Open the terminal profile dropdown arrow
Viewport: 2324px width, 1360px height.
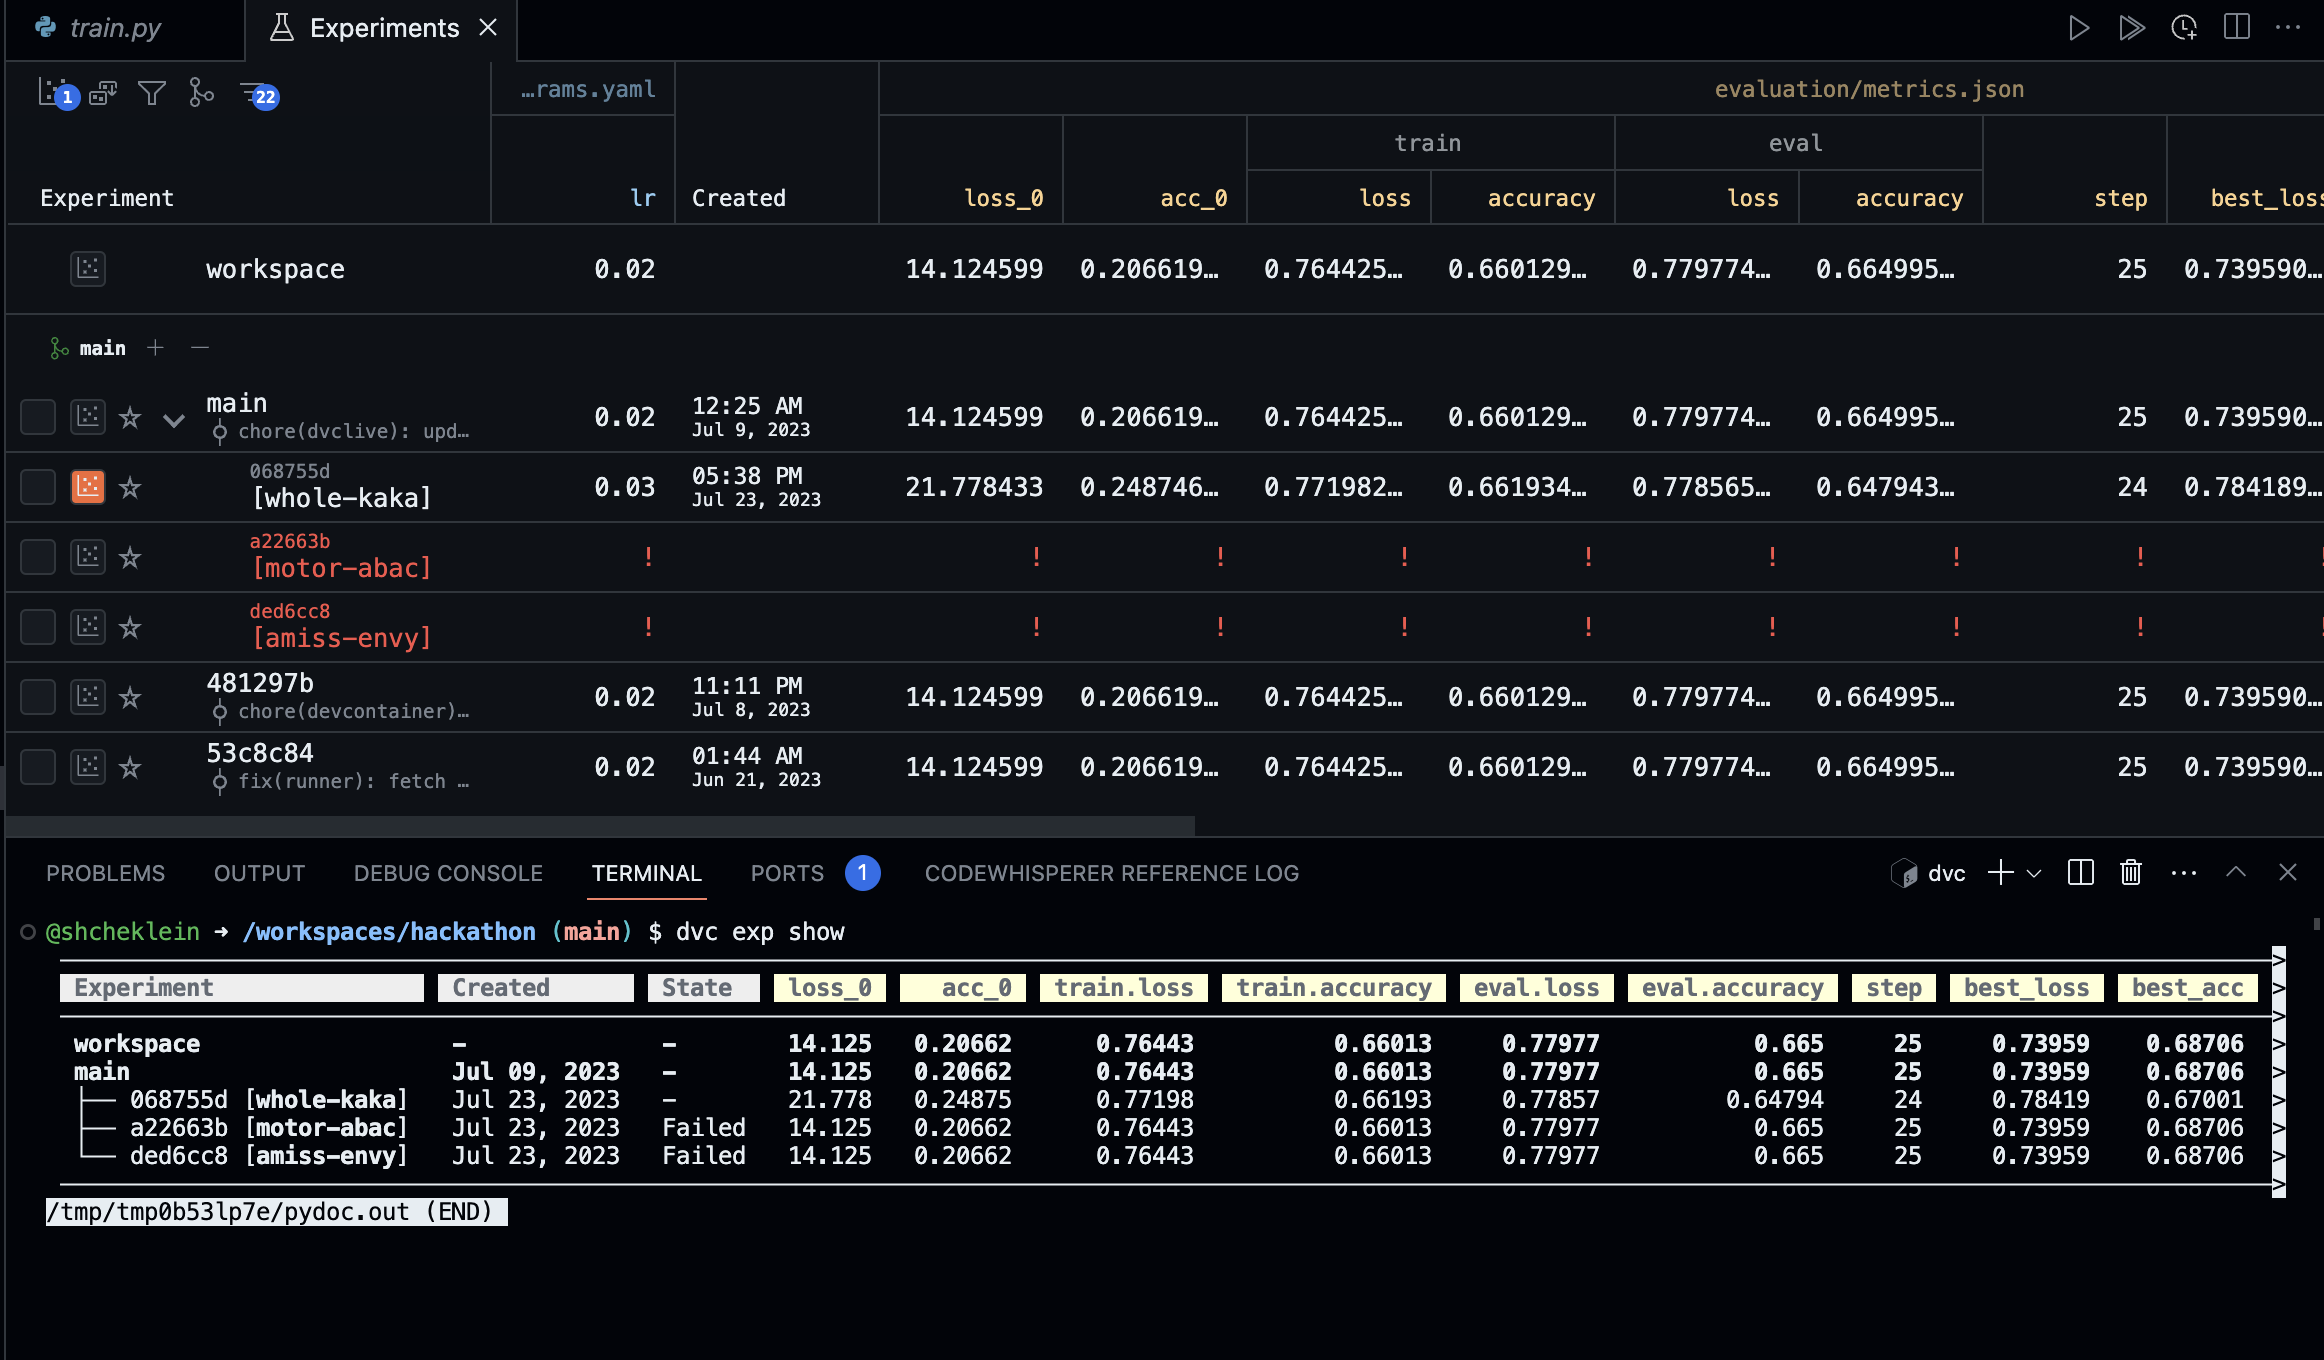(x=2034, y=873)
